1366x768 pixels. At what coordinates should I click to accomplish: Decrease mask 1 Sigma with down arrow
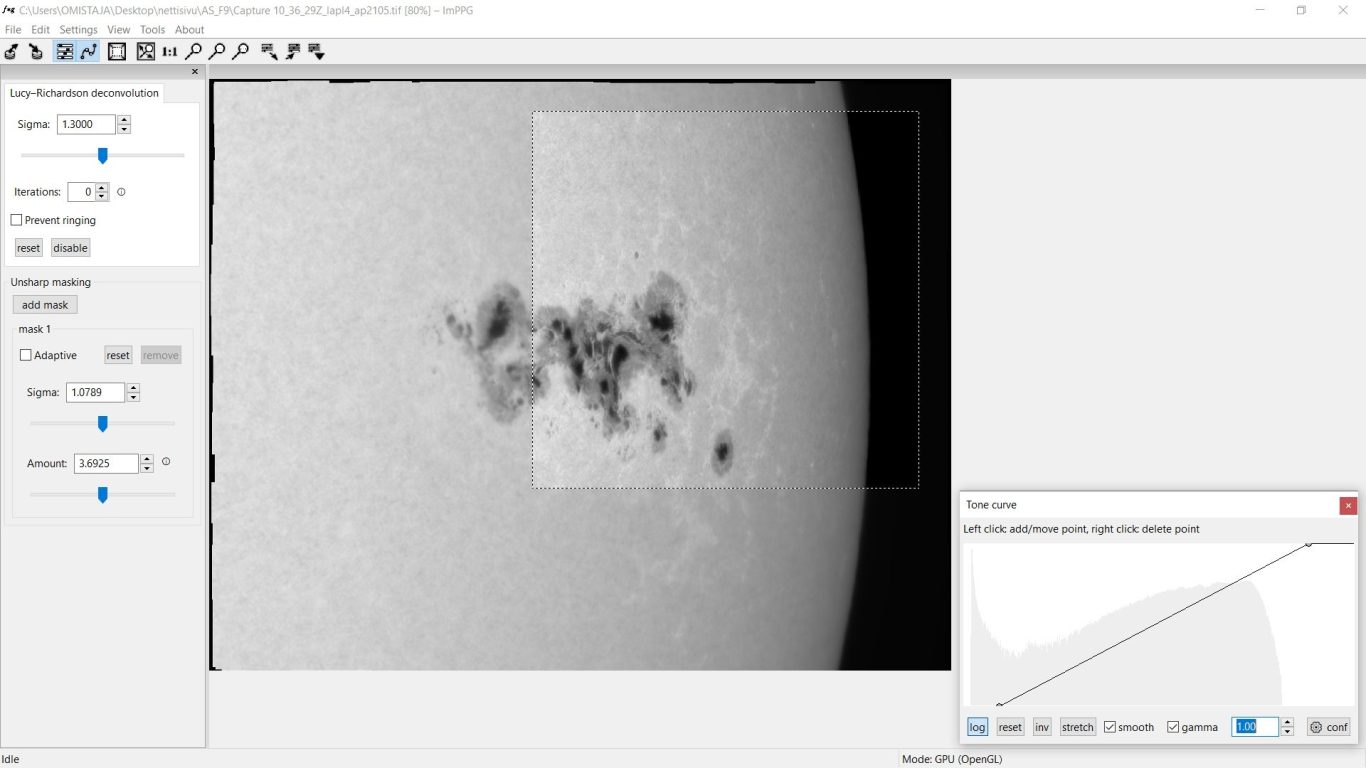(133, 397)
